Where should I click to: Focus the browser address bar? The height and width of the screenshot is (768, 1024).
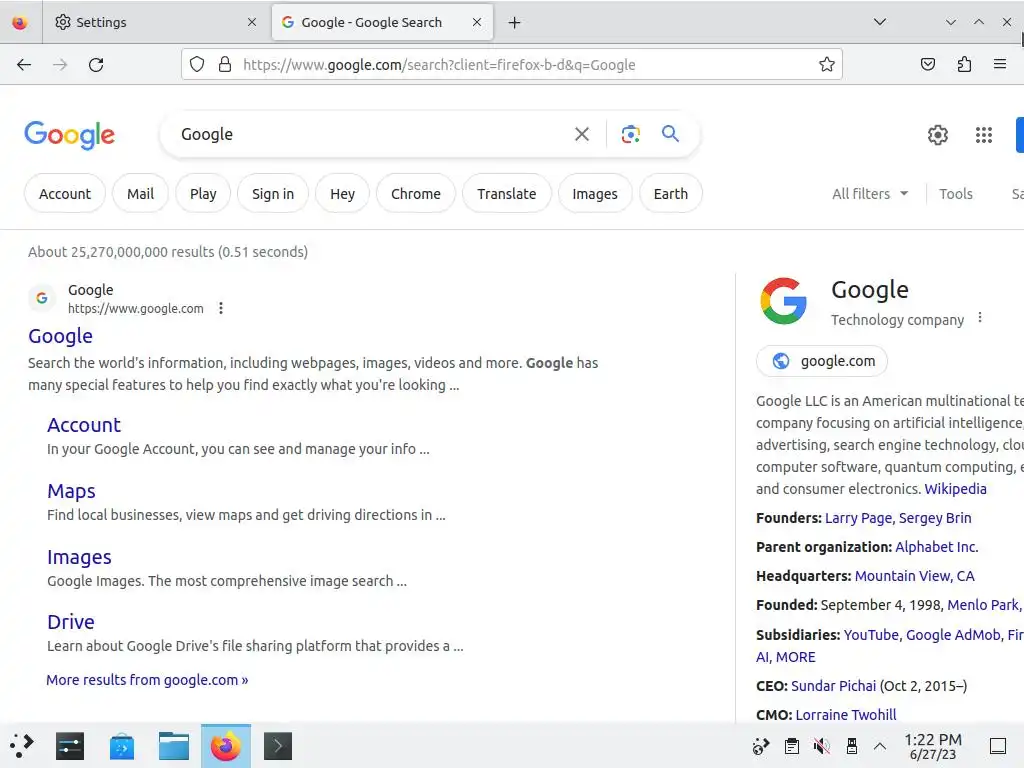(511, 64)
